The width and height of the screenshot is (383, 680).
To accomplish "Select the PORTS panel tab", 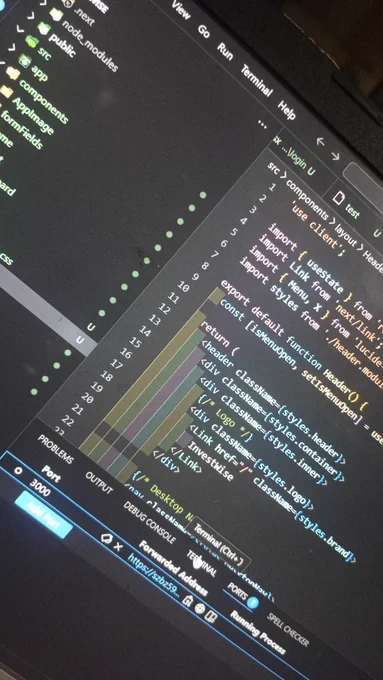I will point(238,591).
